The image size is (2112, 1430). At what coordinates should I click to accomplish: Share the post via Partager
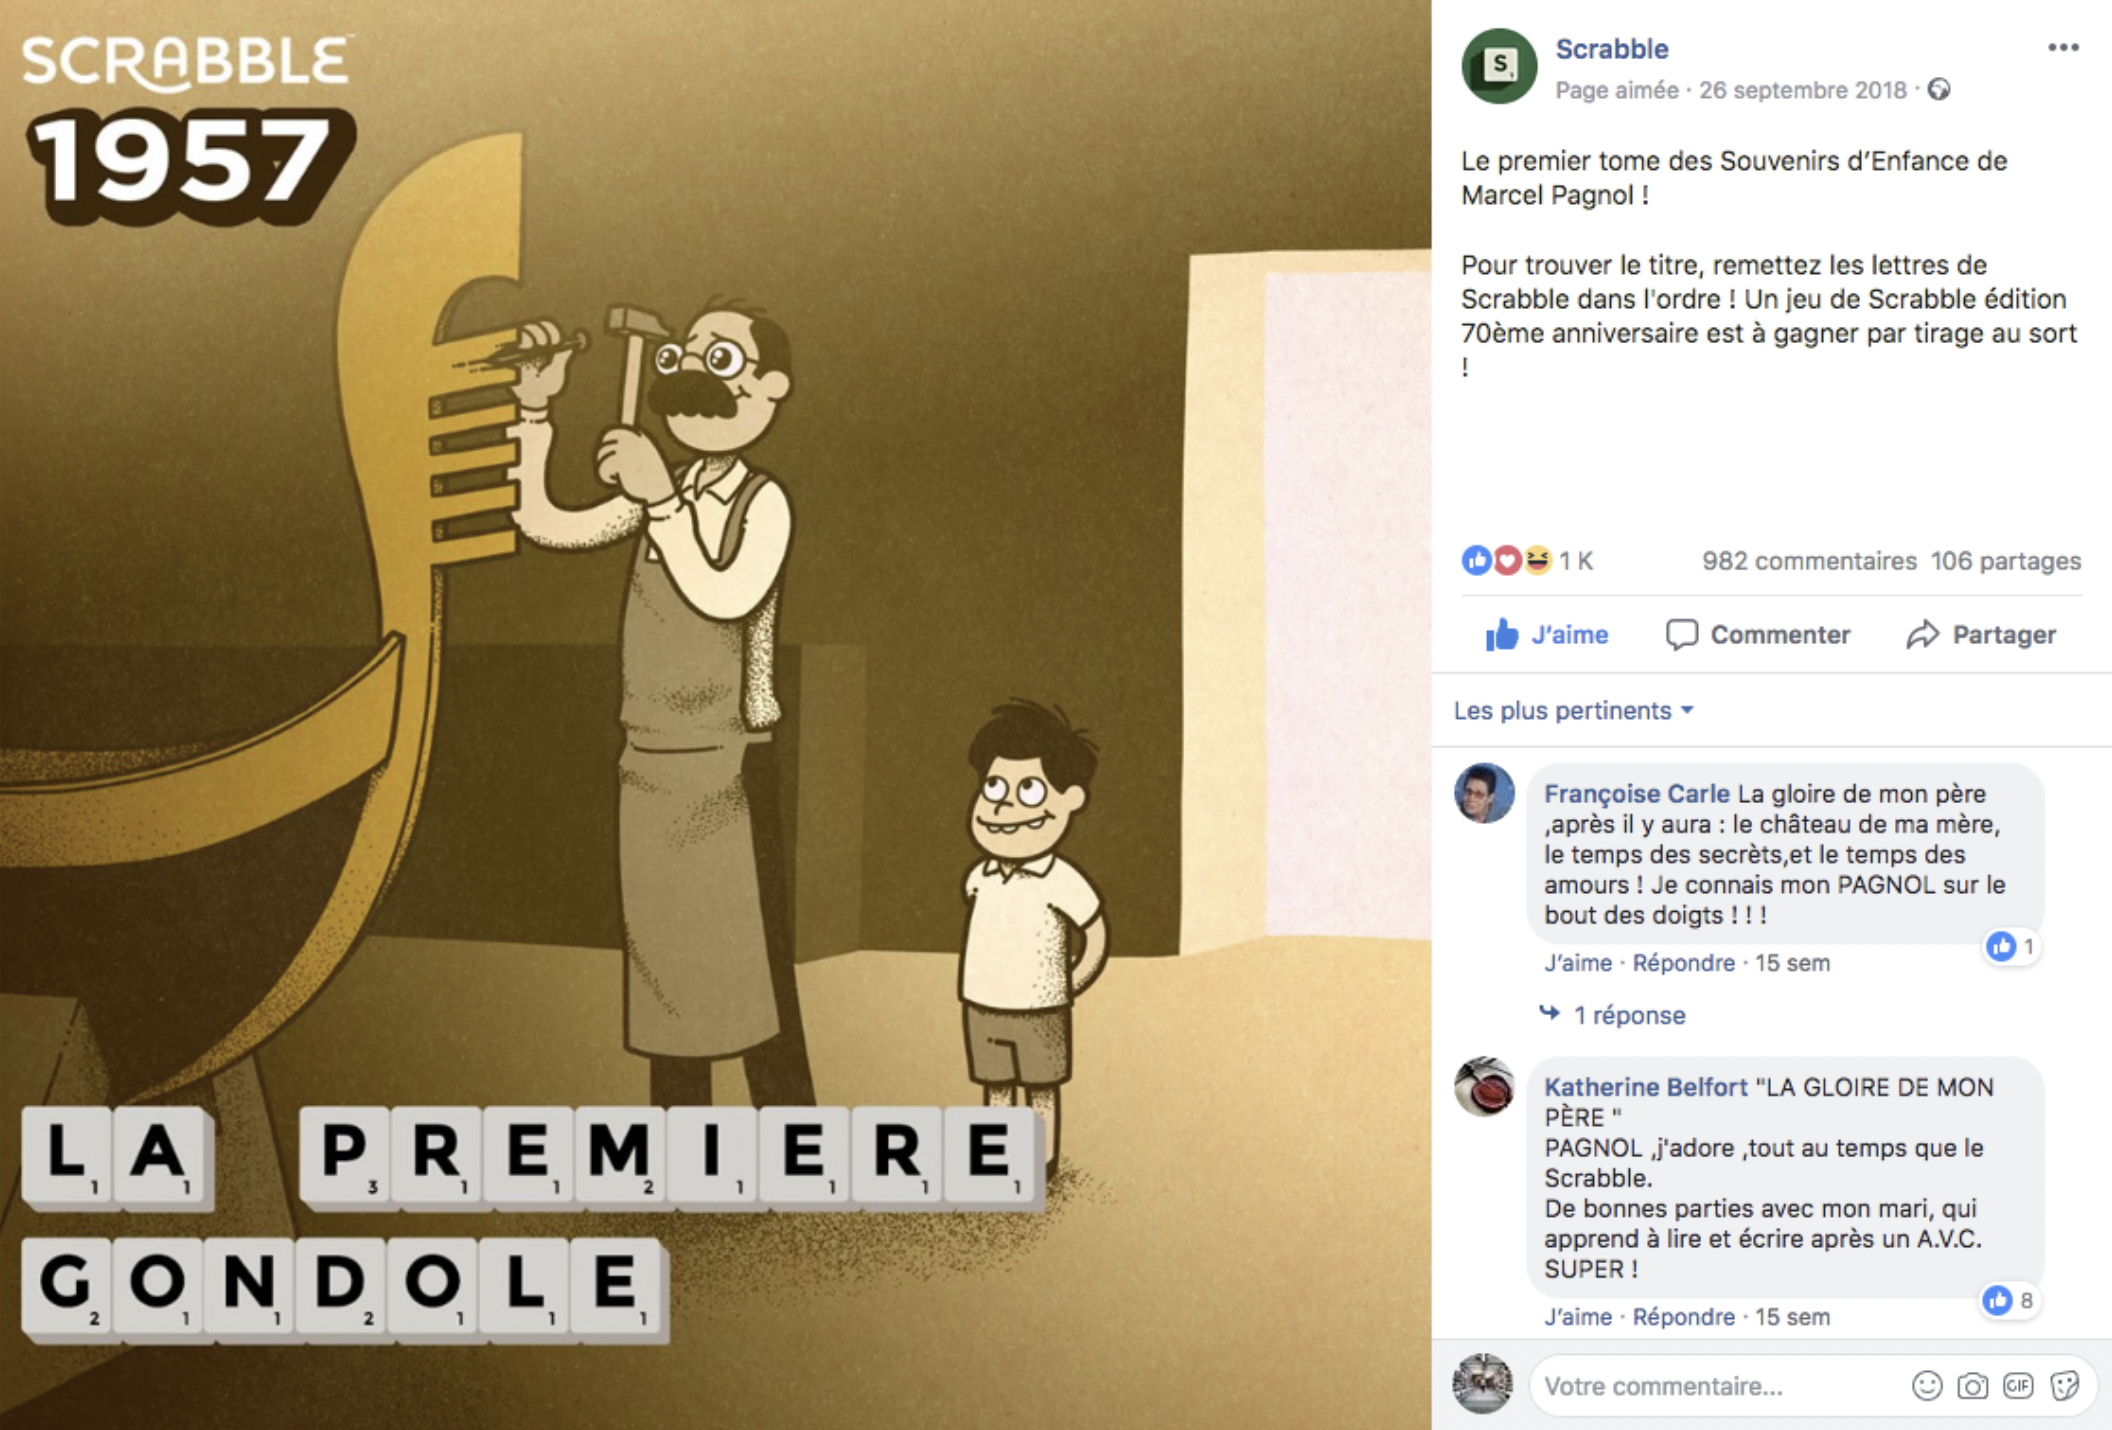(x=1981, y=635)
